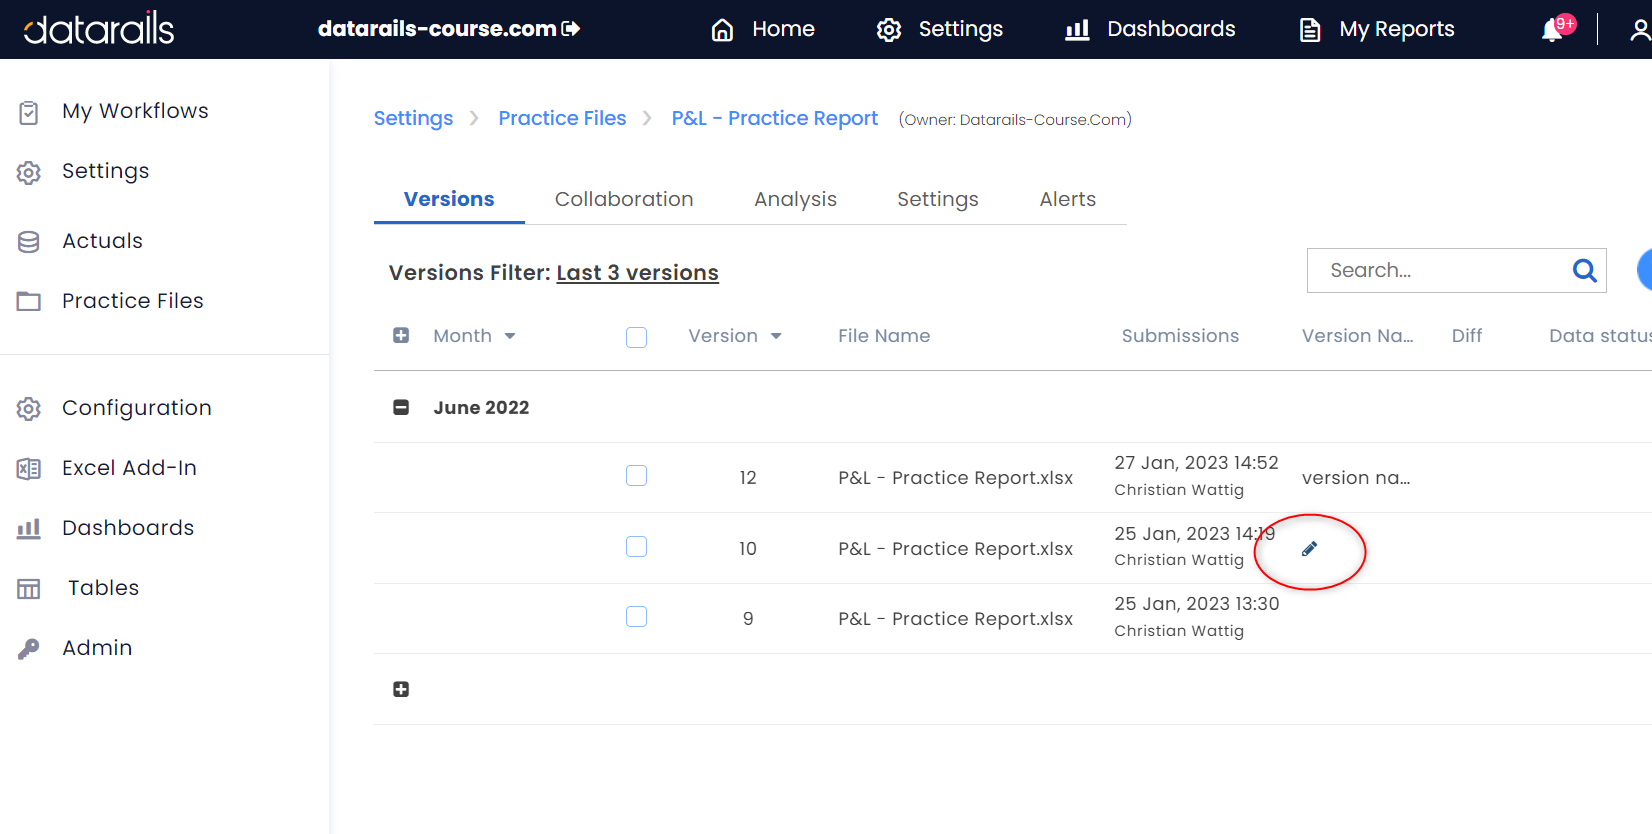Check the box for version 10
Viewport: 1652px width, 834px height.
click(x=636, y=546)
